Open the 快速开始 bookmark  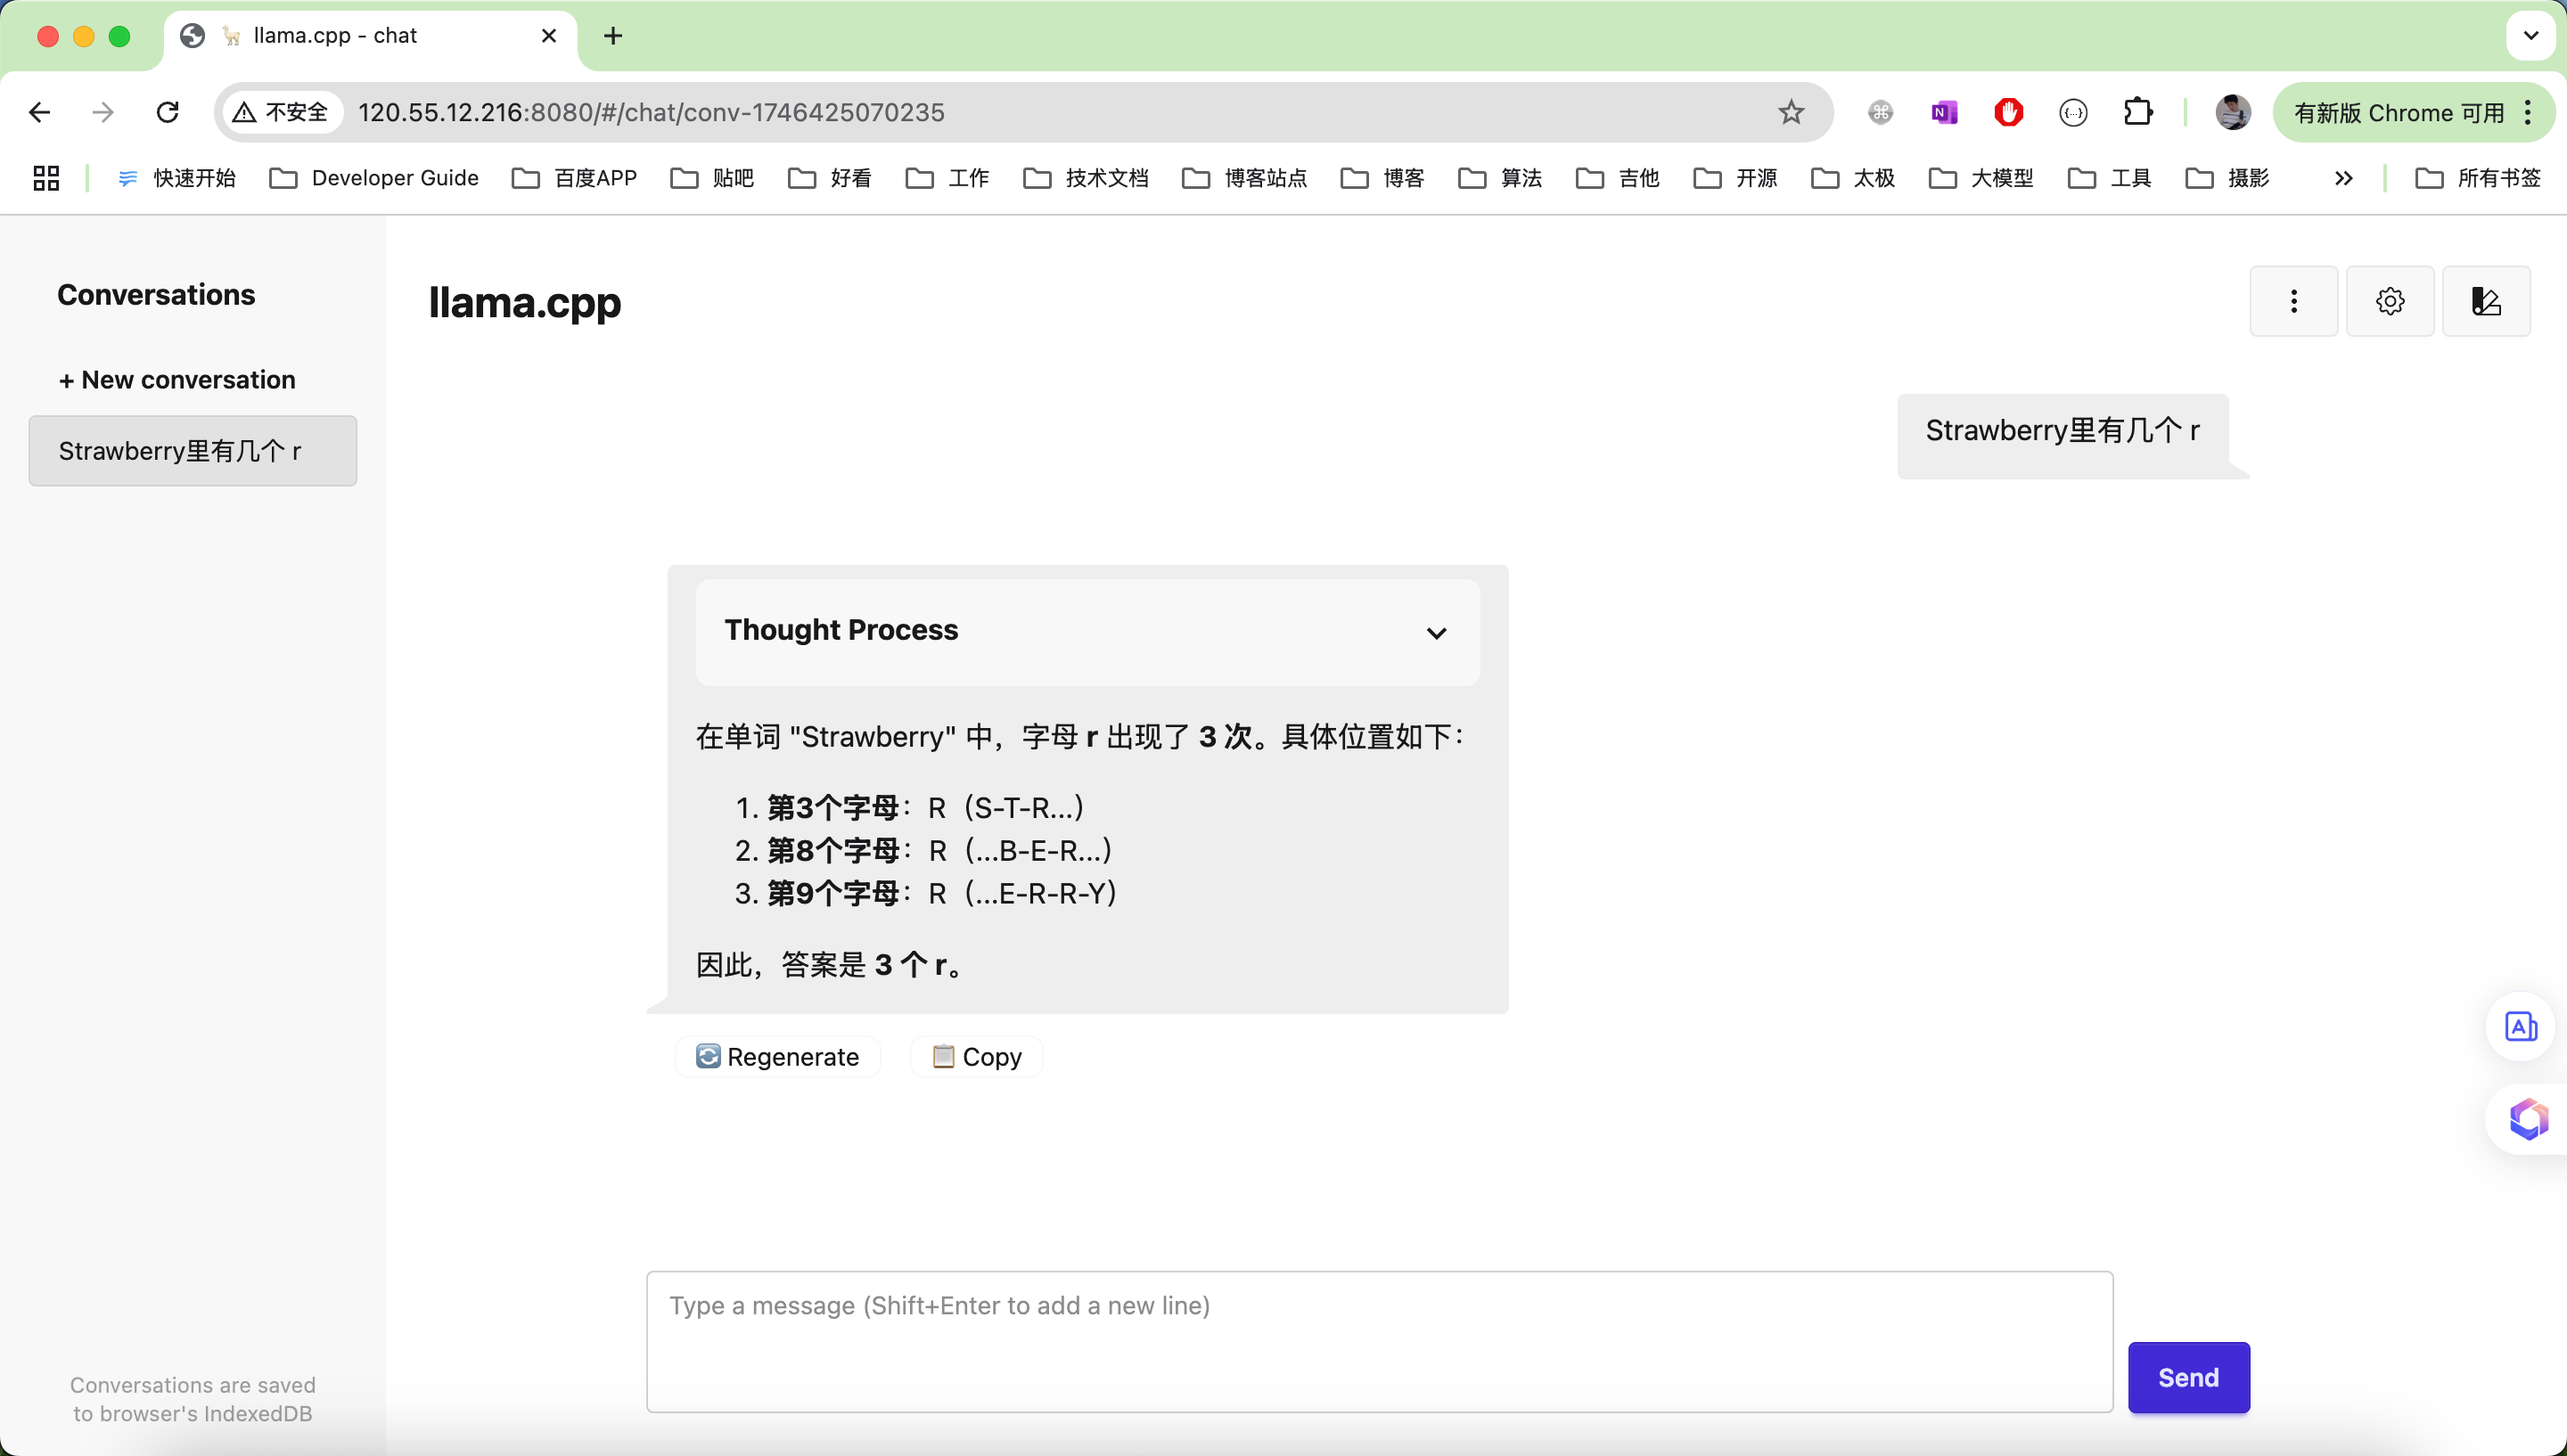click(x=177, y=178)
